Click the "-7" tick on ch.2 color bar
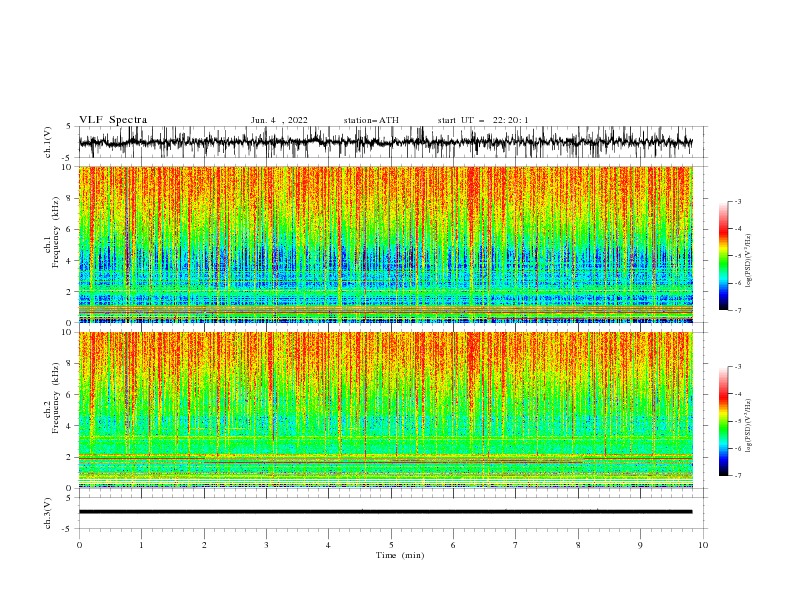Screen dimensions: 792x612 tap(737, 475)
